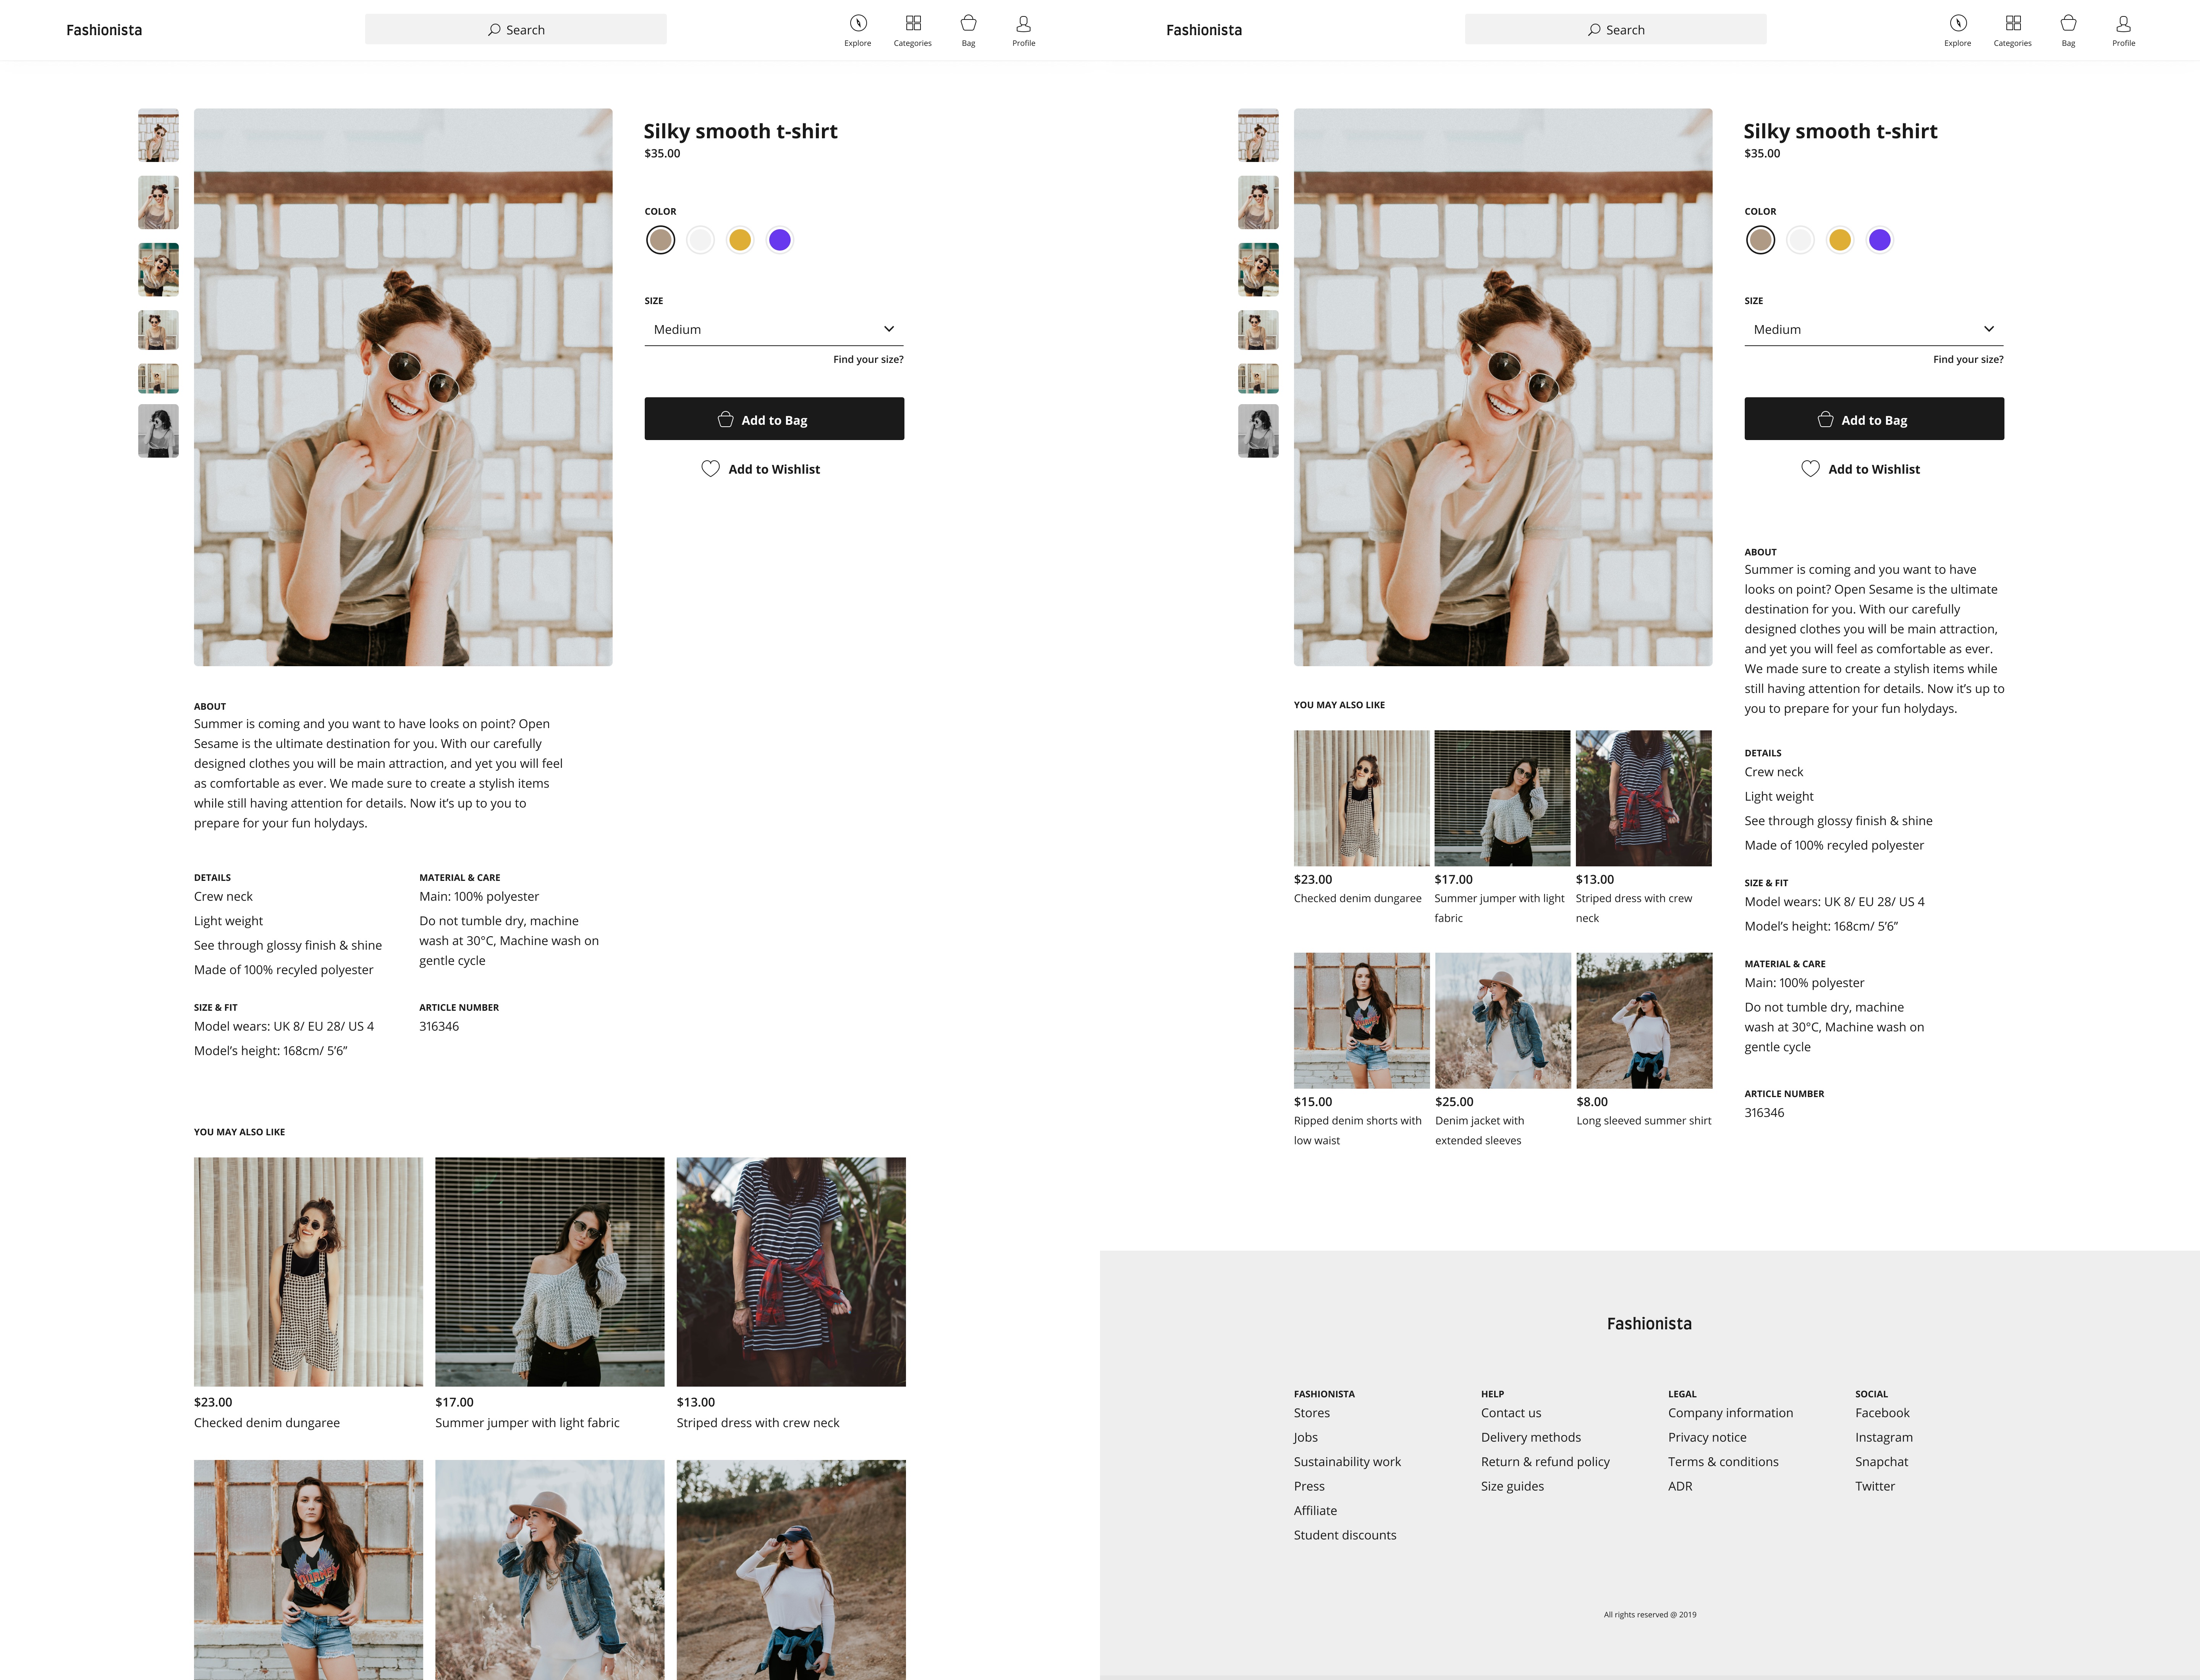Open the Delivery methods footer link
The height and width of the screenshot is (1680, 2200).
(1531, 1437)
